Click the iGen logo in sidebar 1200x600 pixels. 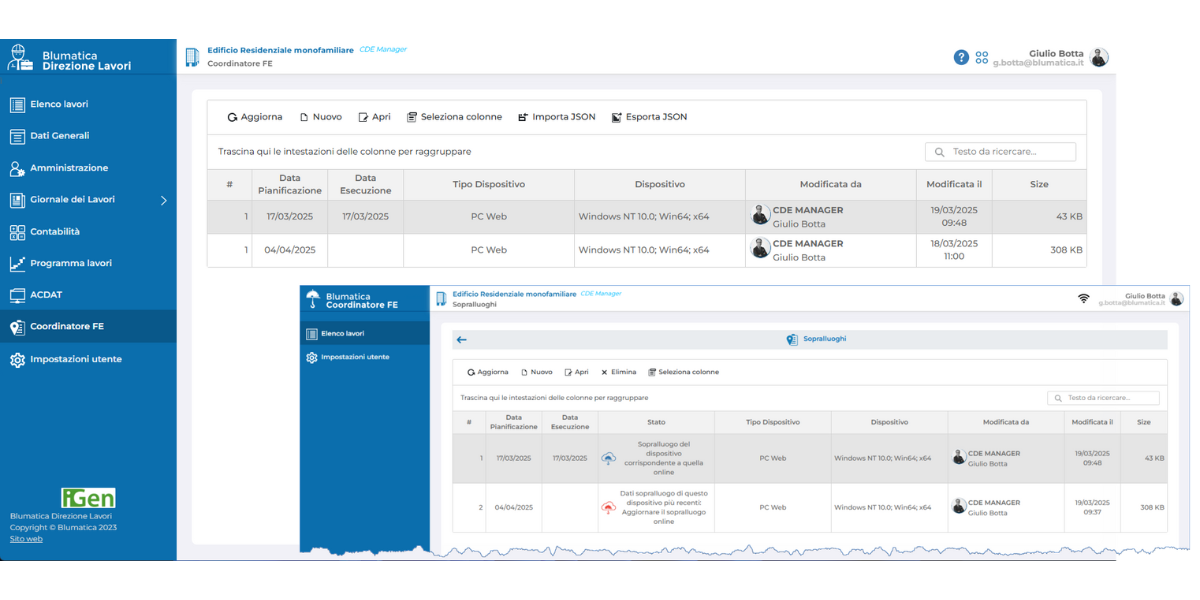click(88, 498)
